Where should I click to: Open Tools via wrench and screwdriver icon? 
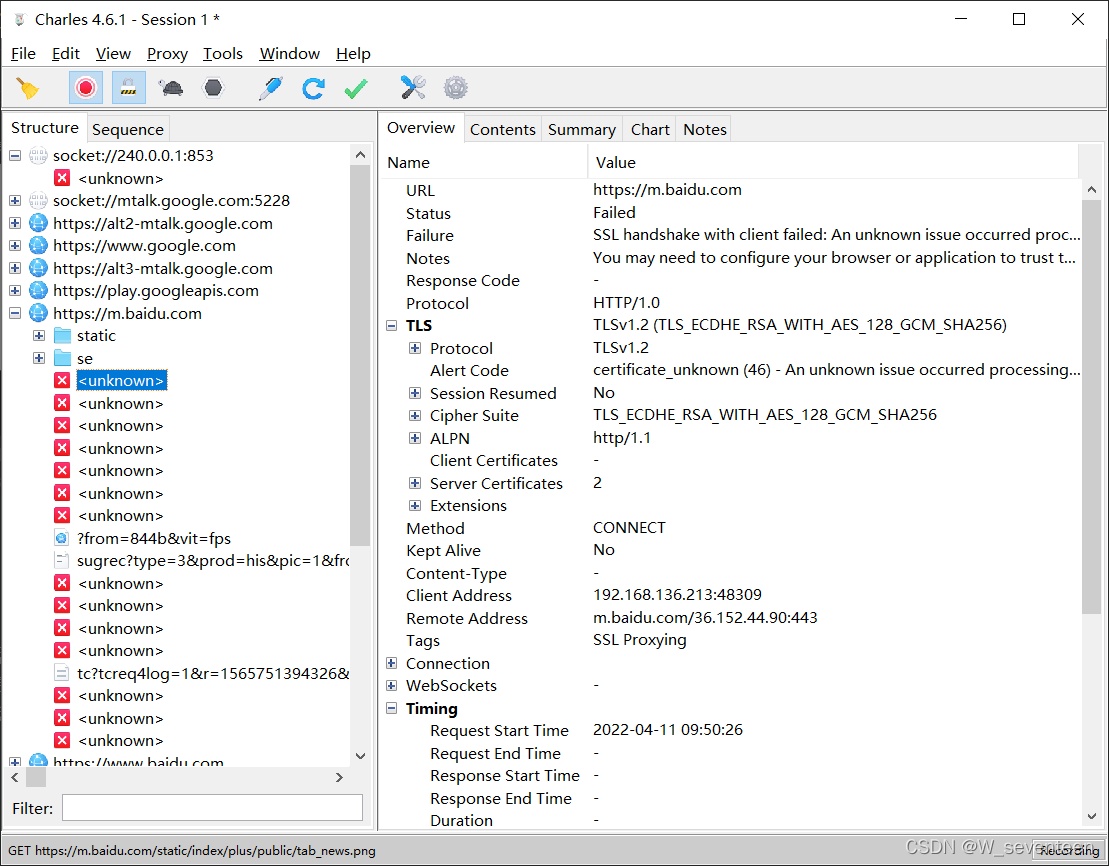(x=413, y=88)
